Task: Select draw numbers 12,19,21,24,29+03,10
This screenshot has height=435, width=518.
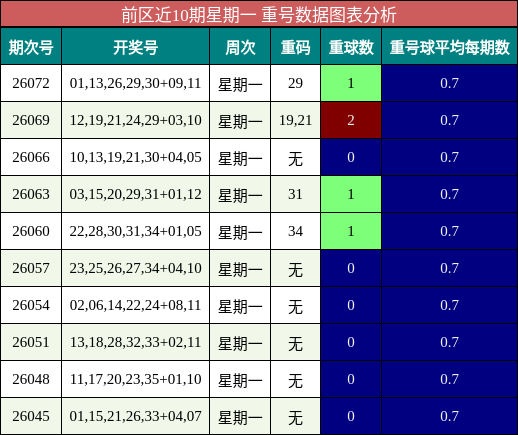Action: point(136,120)
